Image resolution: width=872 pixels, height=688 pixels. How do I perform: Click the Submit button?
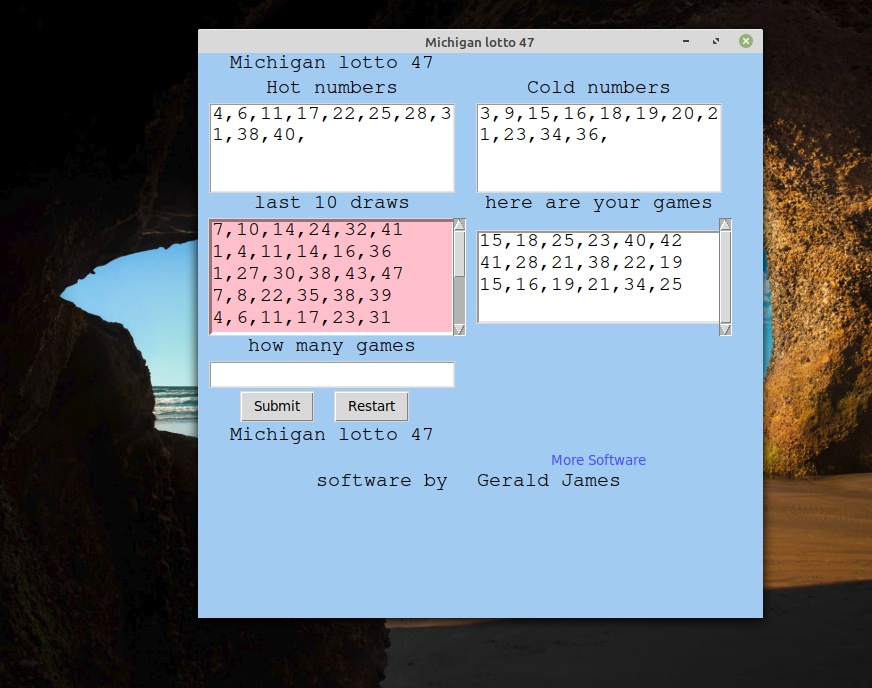tap(277, 407)
